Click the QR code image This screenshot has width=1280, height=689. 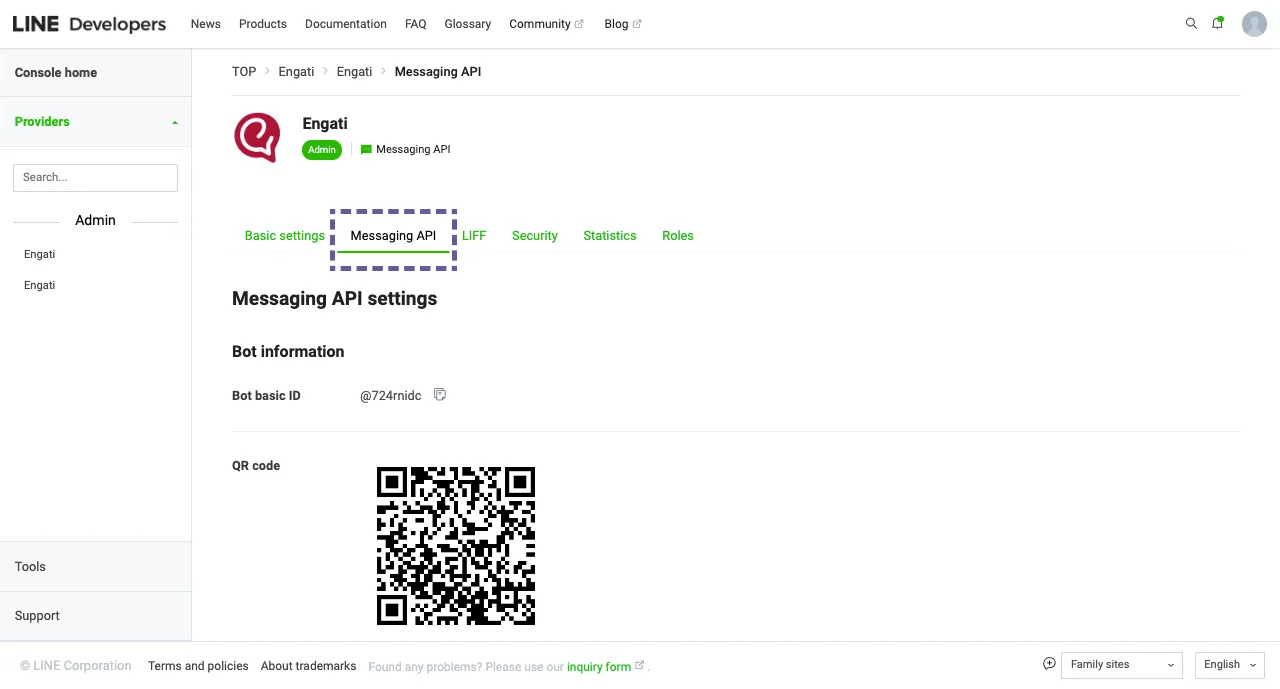pos(456,546)
